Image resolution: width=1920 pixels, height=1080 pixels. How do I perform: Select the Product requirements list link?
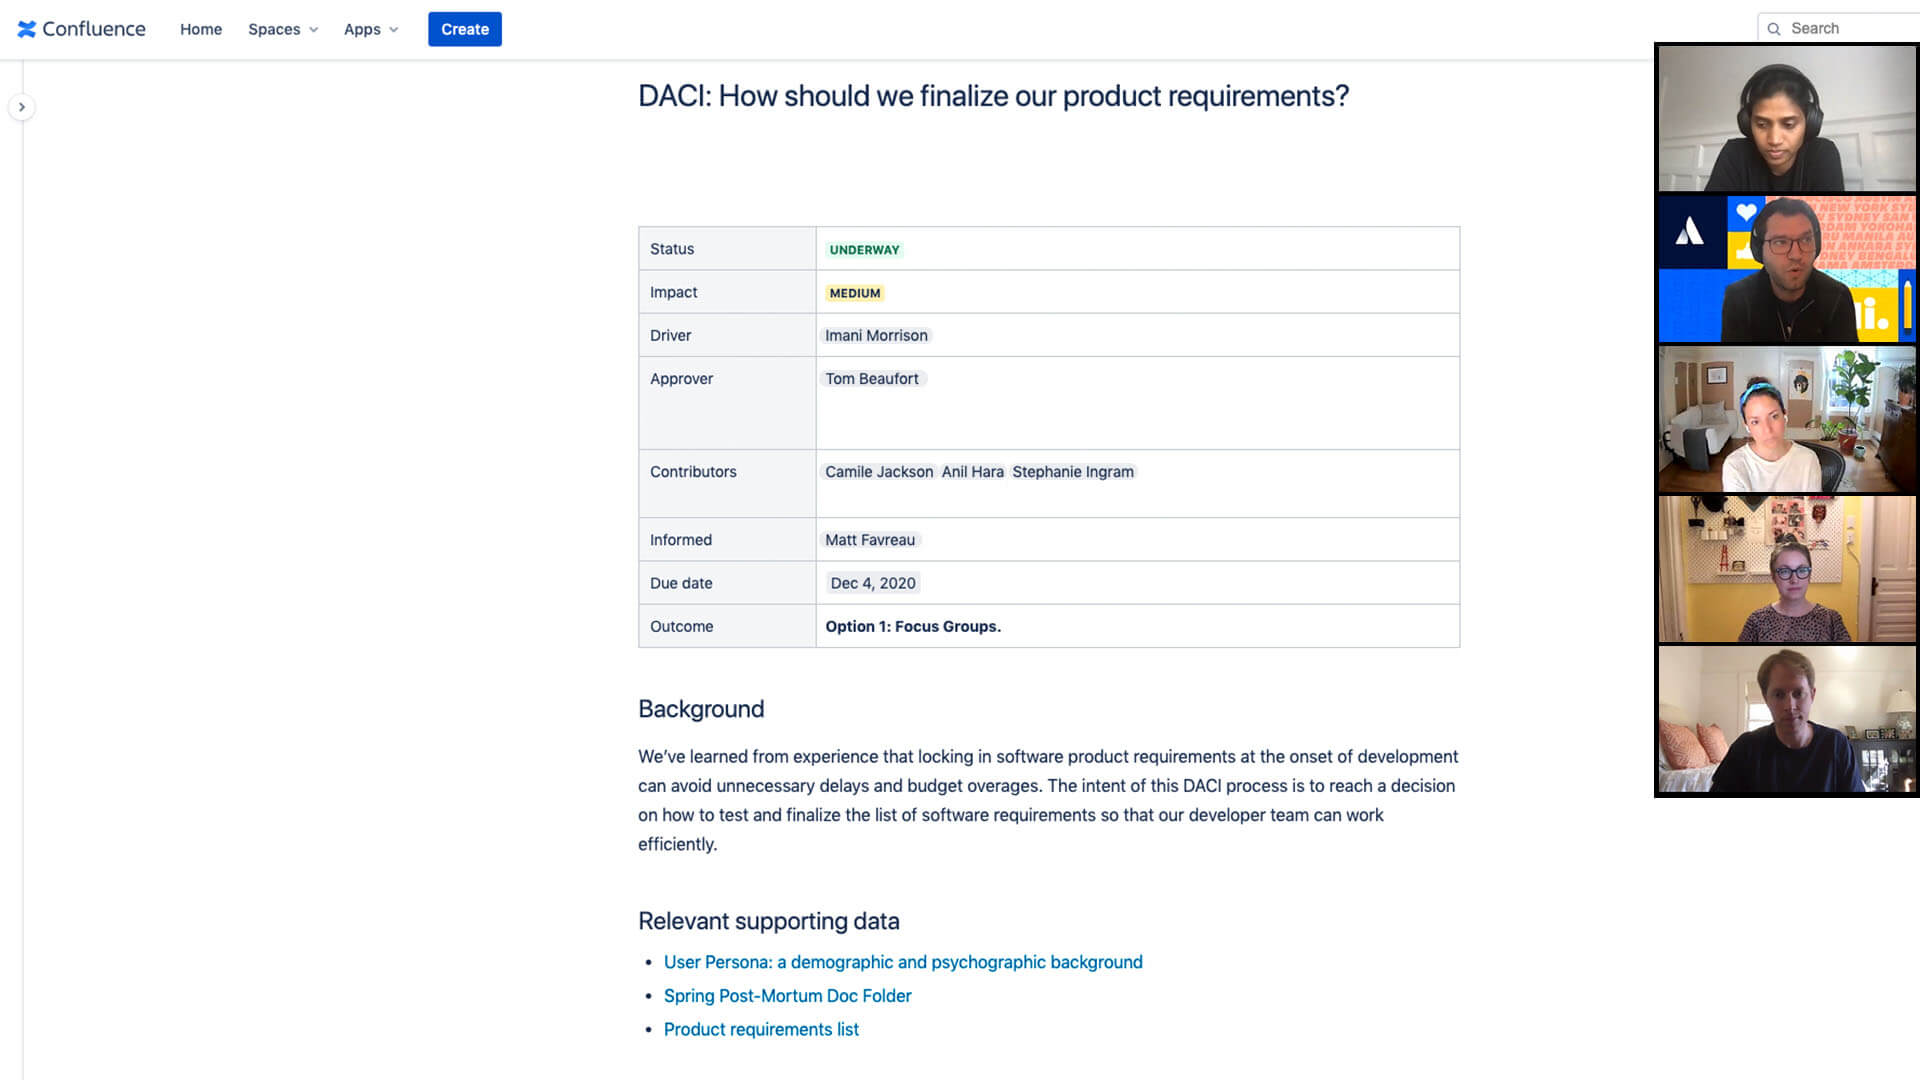point(761,1029)
